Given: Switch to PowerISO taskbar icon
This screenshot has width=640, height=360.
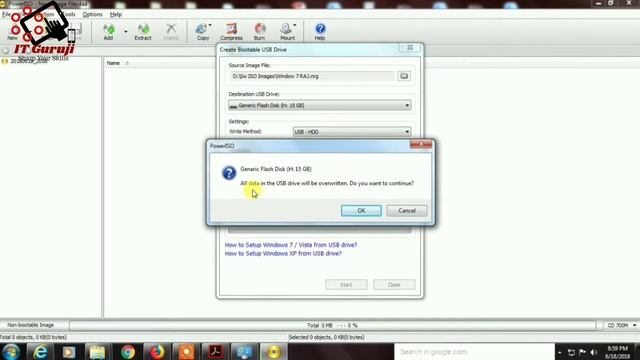Looking at the screenshot, I should click(274, 352).
